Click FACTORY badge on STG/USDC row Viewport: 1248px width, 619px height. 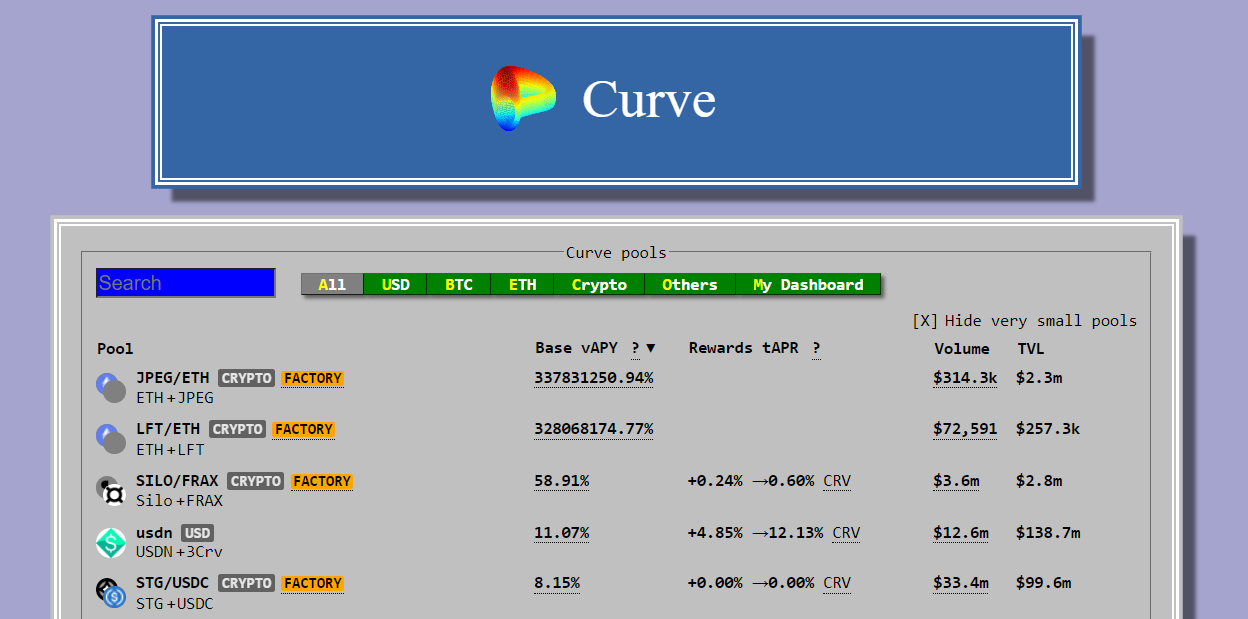[312, 583]
